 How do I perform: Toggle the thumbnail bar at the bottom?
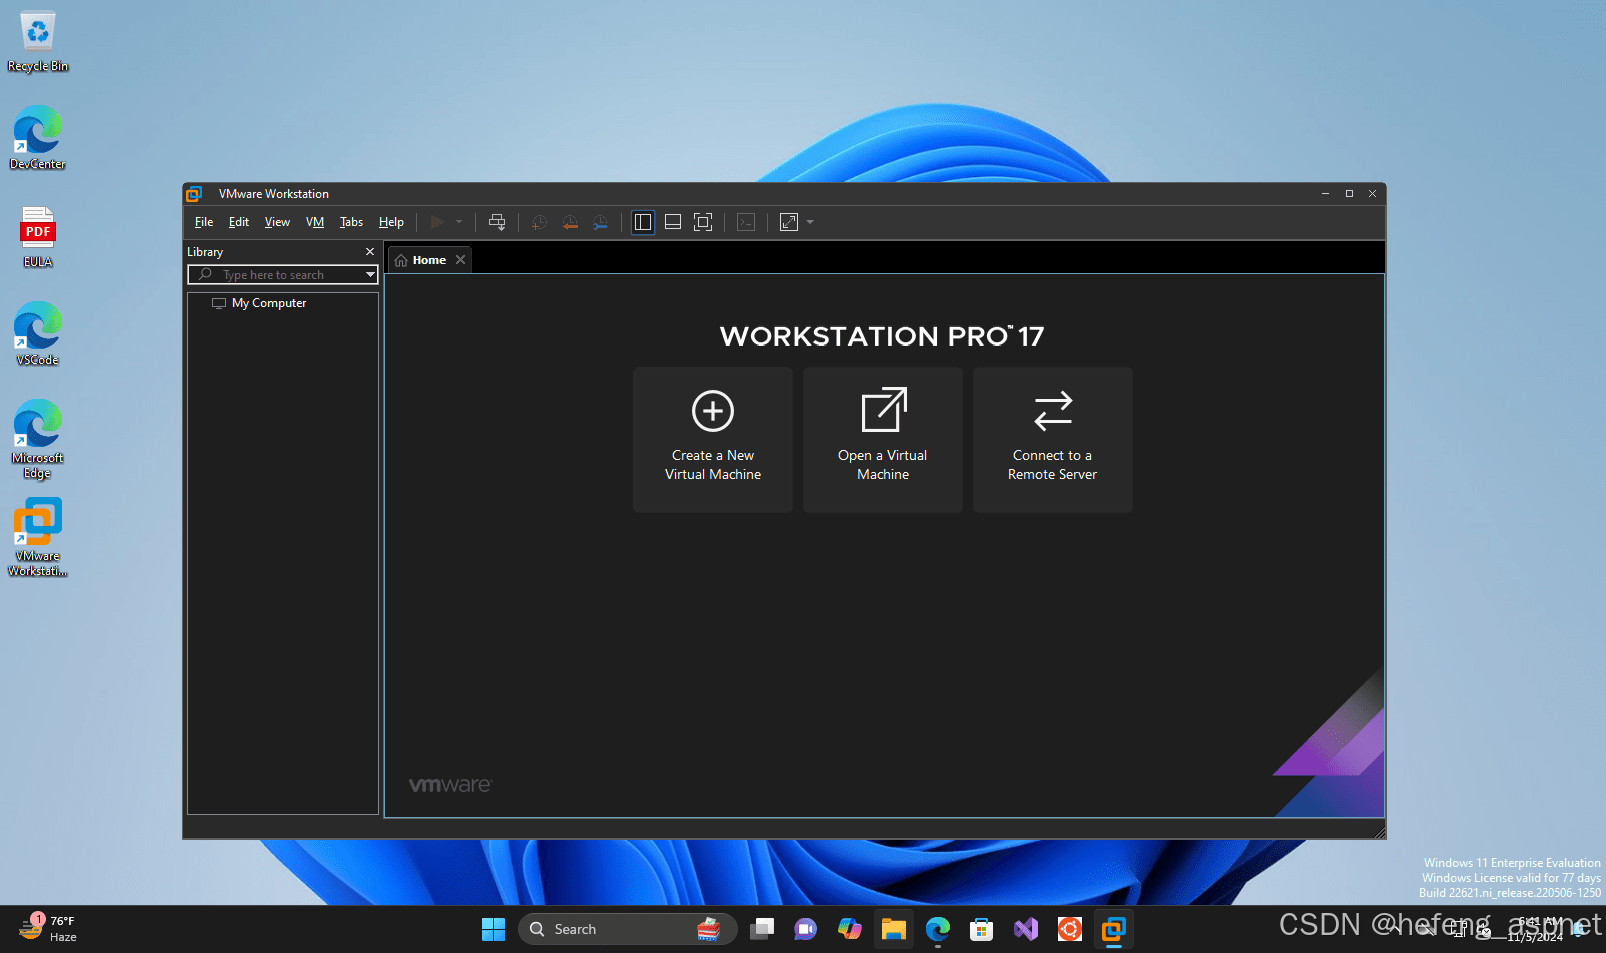(x=672, y=222)
